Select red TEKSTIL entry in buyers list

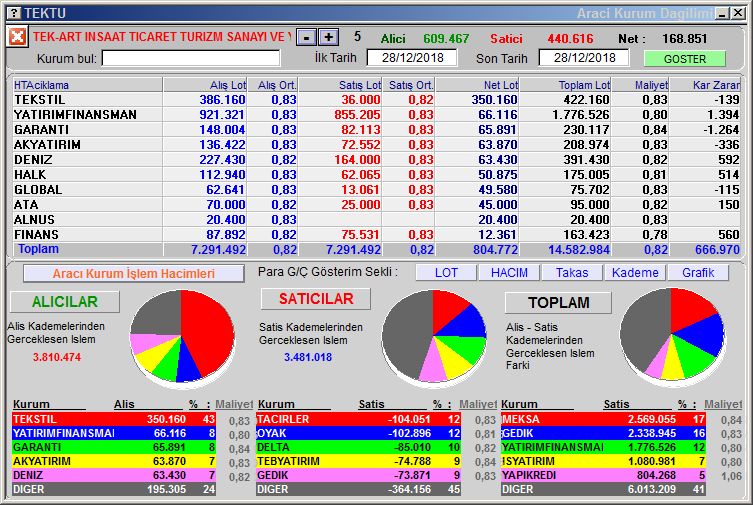[114, 419]
